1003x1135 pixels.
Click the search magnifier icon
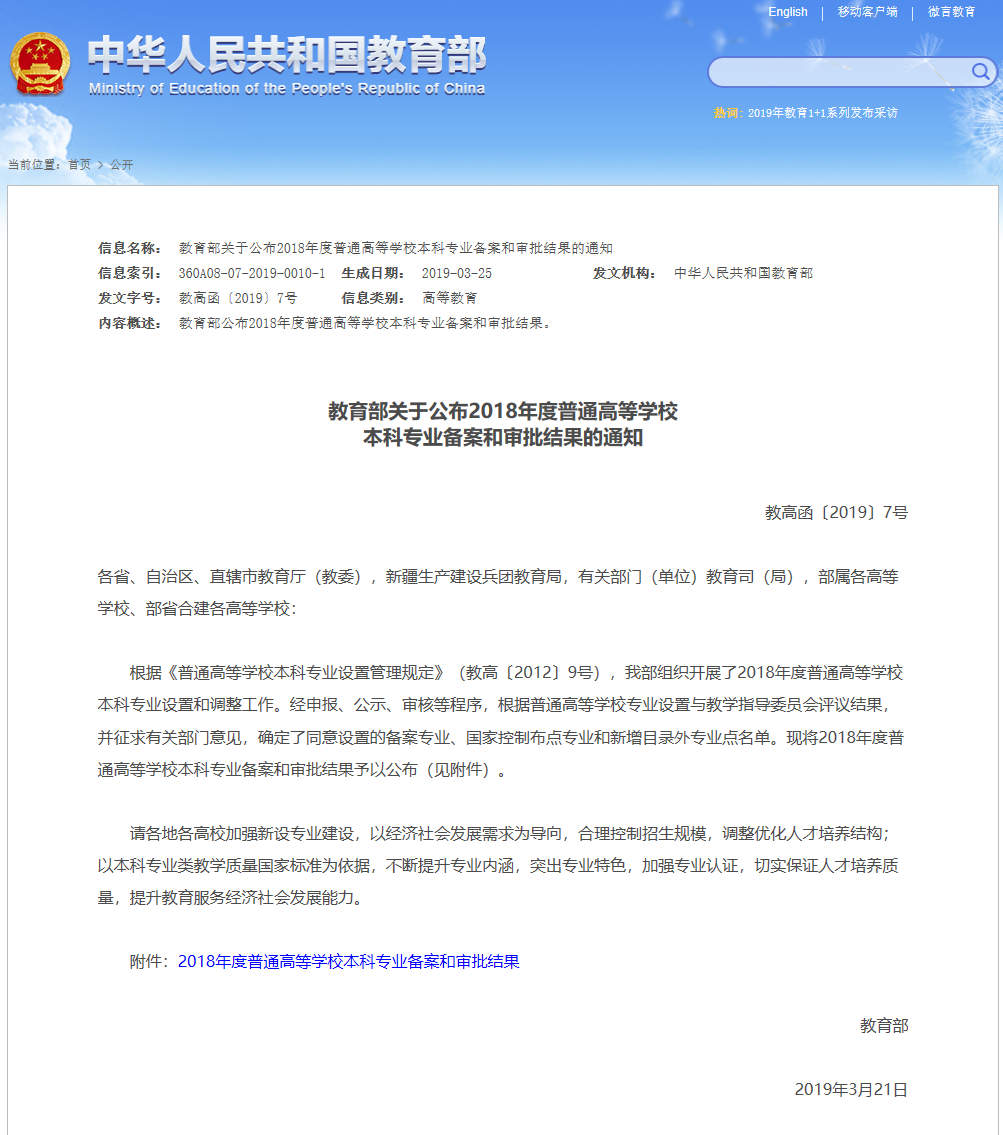pyautogui.click(x=980, y=72)
